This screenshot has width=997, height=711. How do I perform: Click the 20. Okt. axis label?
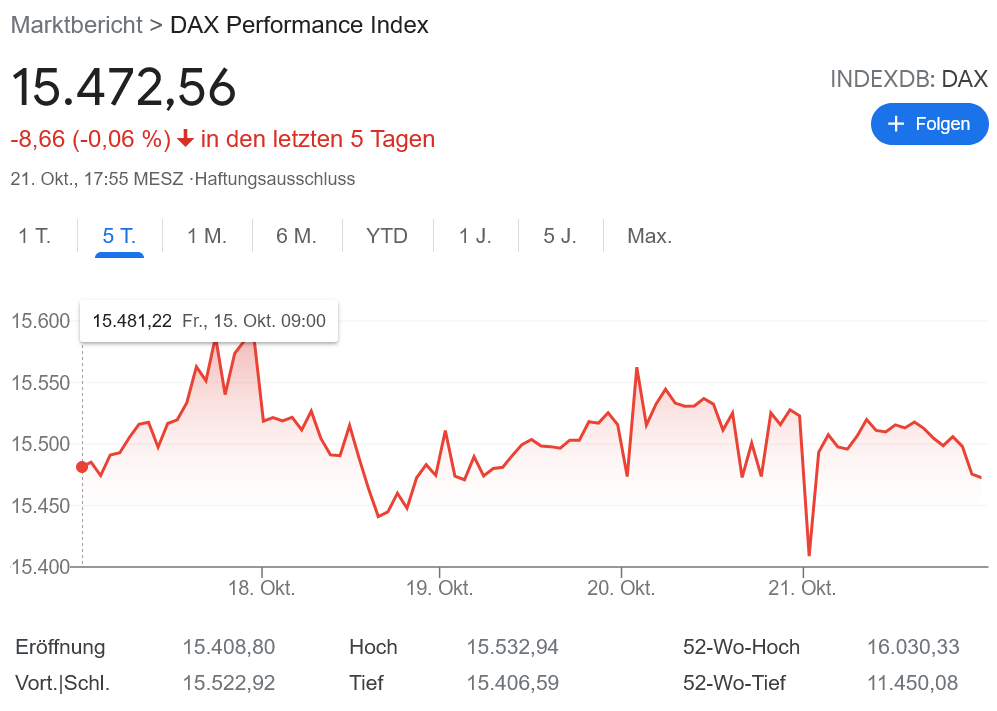point(621,588)
